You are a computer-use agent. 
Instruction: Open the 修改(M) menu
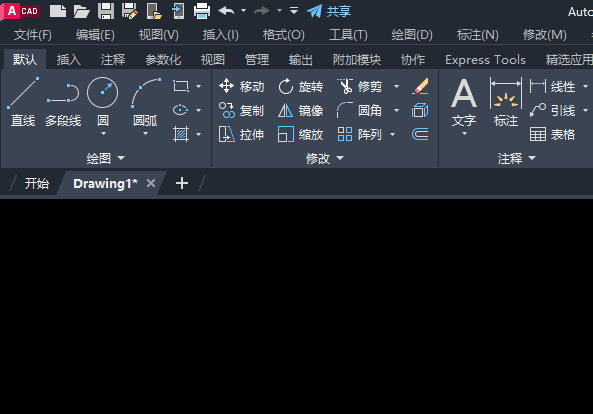(x=545, y=35)
